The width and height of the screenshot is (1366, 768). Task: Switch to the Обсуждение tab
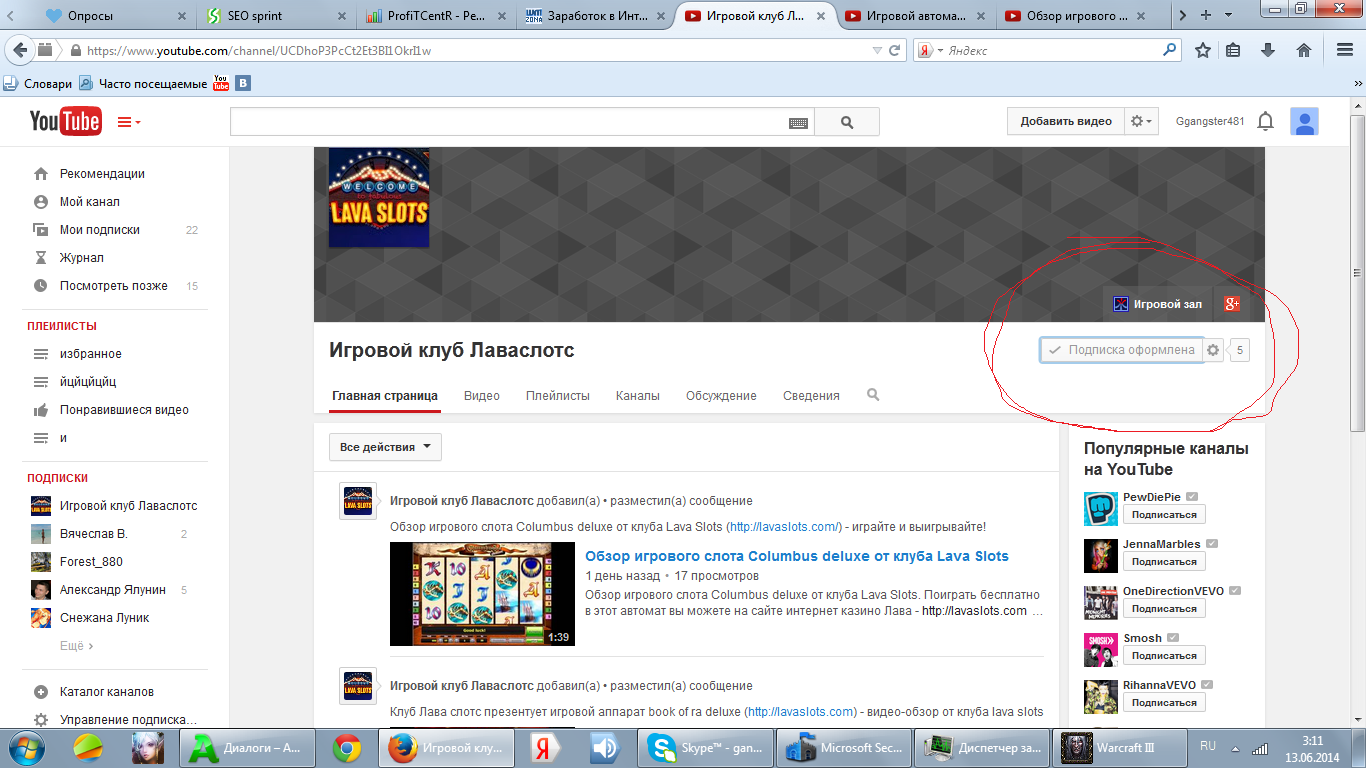[x=721, y=396]
